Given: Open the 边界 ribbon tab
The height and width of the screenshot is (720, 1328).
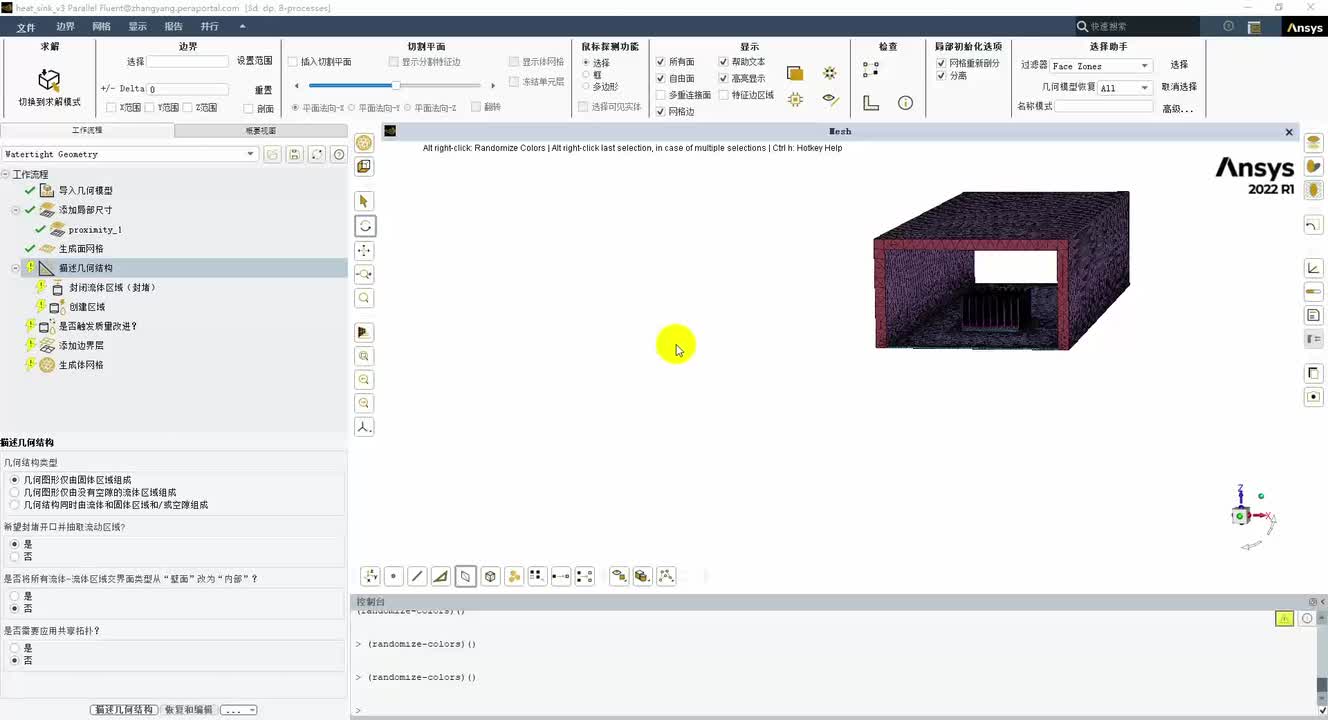Looking at the screenshot, I should [x=65, y=27].
